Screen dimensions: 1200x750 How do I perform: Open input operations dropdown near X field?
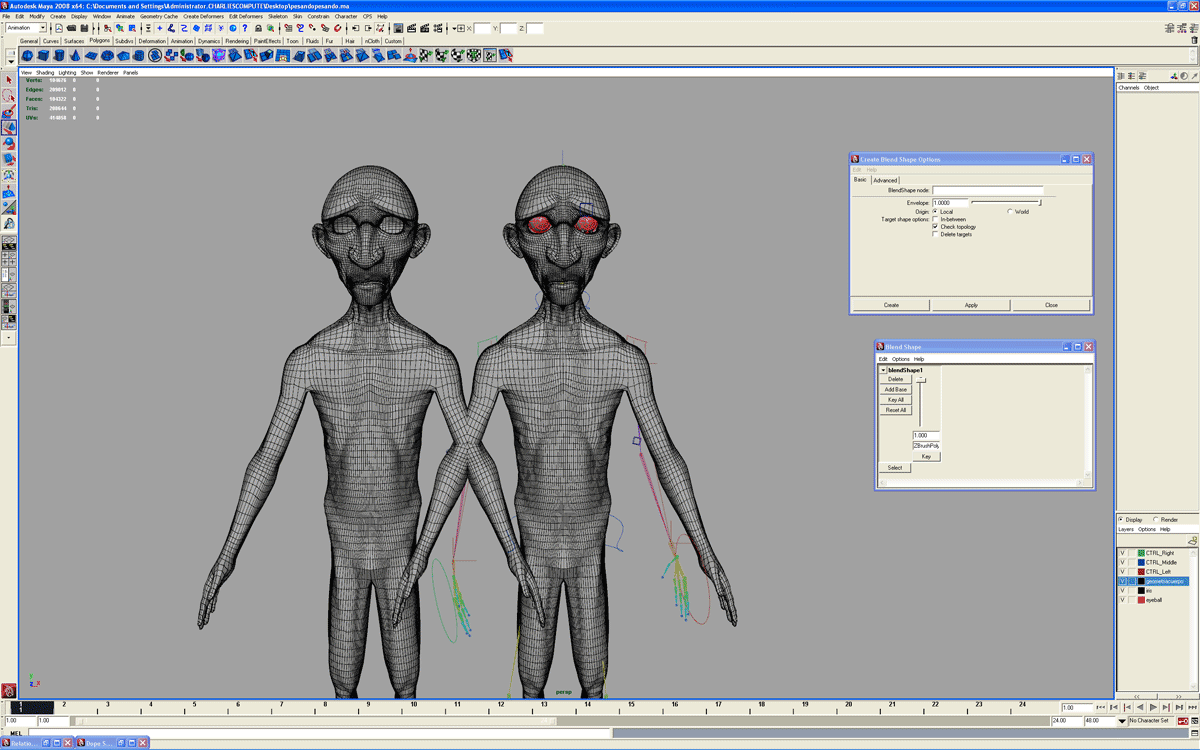pyautogui.click(x=454, y=28)
